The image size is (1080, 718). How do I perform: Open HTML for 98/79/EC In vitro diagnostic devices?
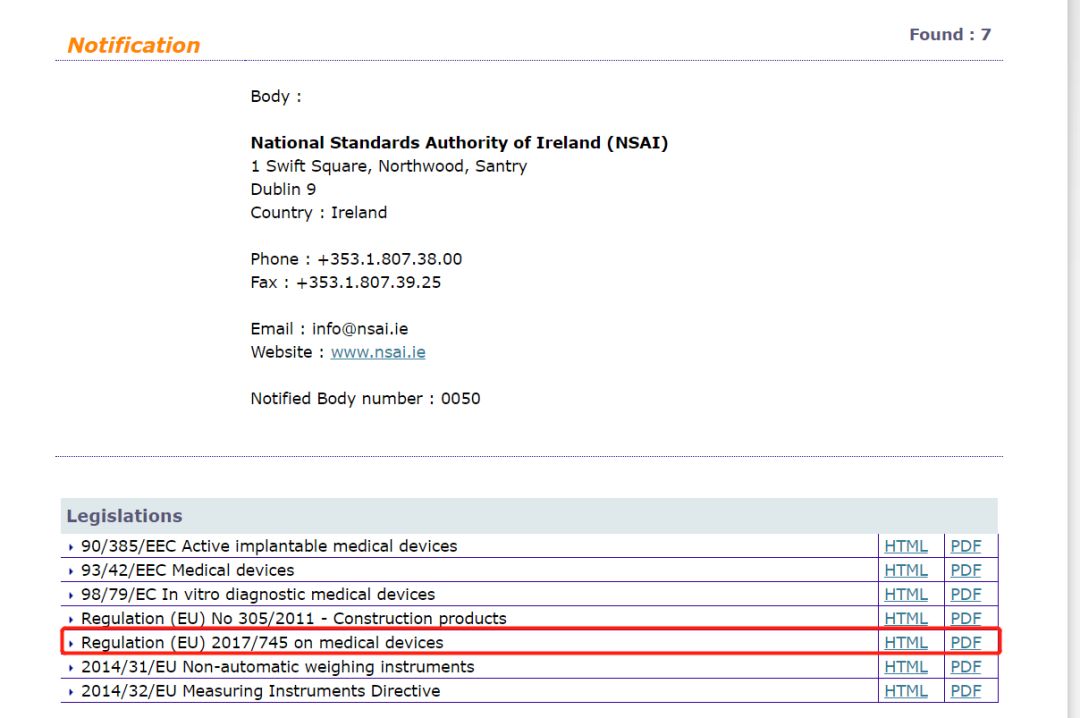(906, 595)
